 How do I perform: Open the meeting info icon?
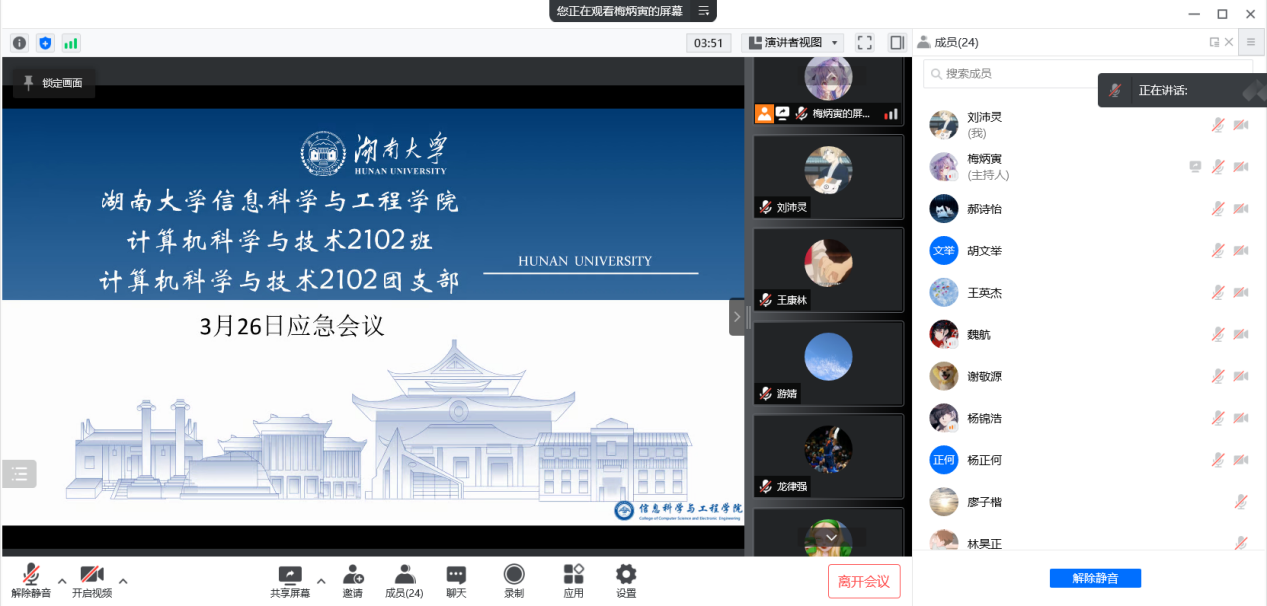click(19, 43)
